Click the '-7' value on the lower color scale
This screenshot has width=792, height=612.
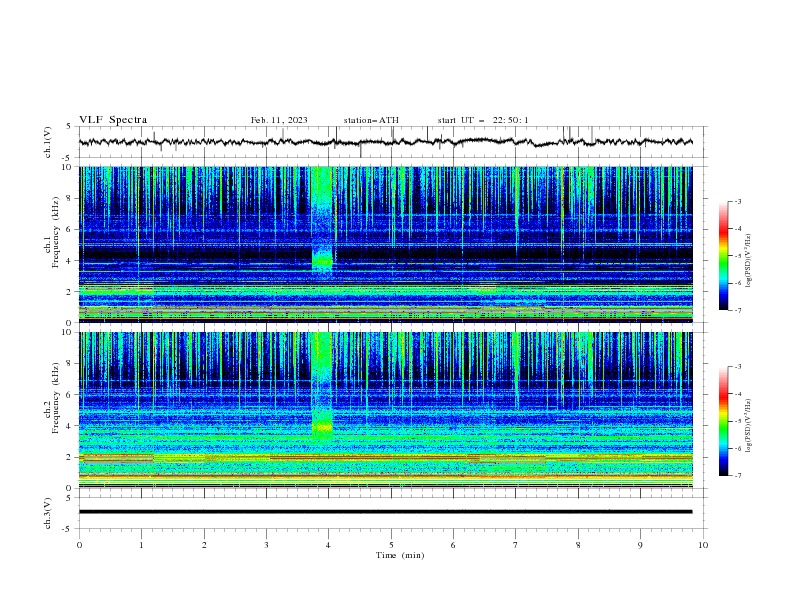coord(737,476)
